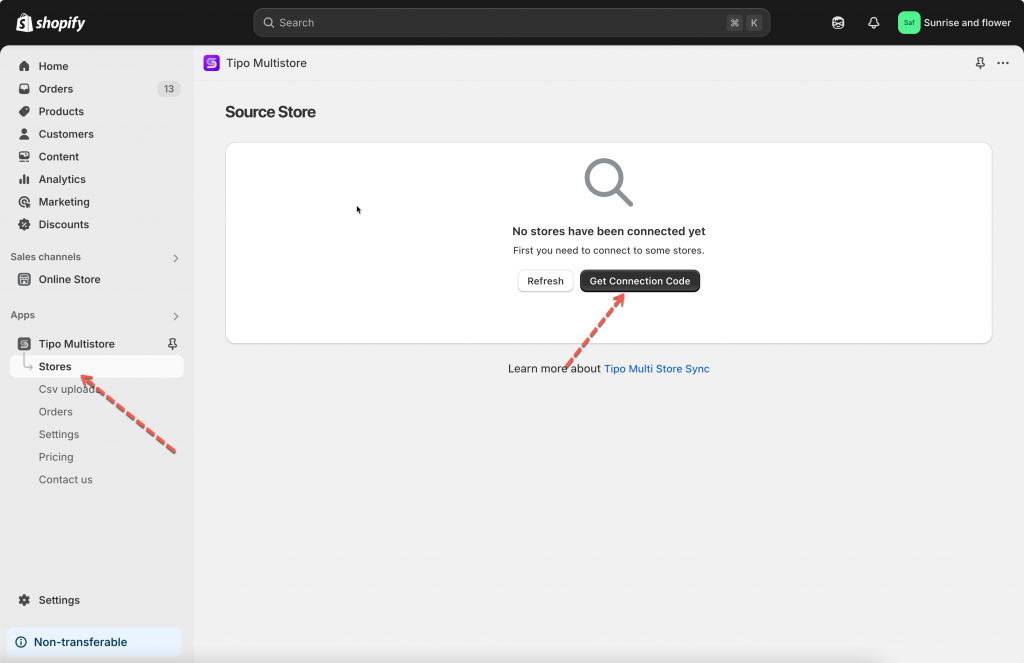Image resolution: width=1024 pixels, height=663 pixels.
Task: Pin the app using the header pin icon
Action: 980,63
